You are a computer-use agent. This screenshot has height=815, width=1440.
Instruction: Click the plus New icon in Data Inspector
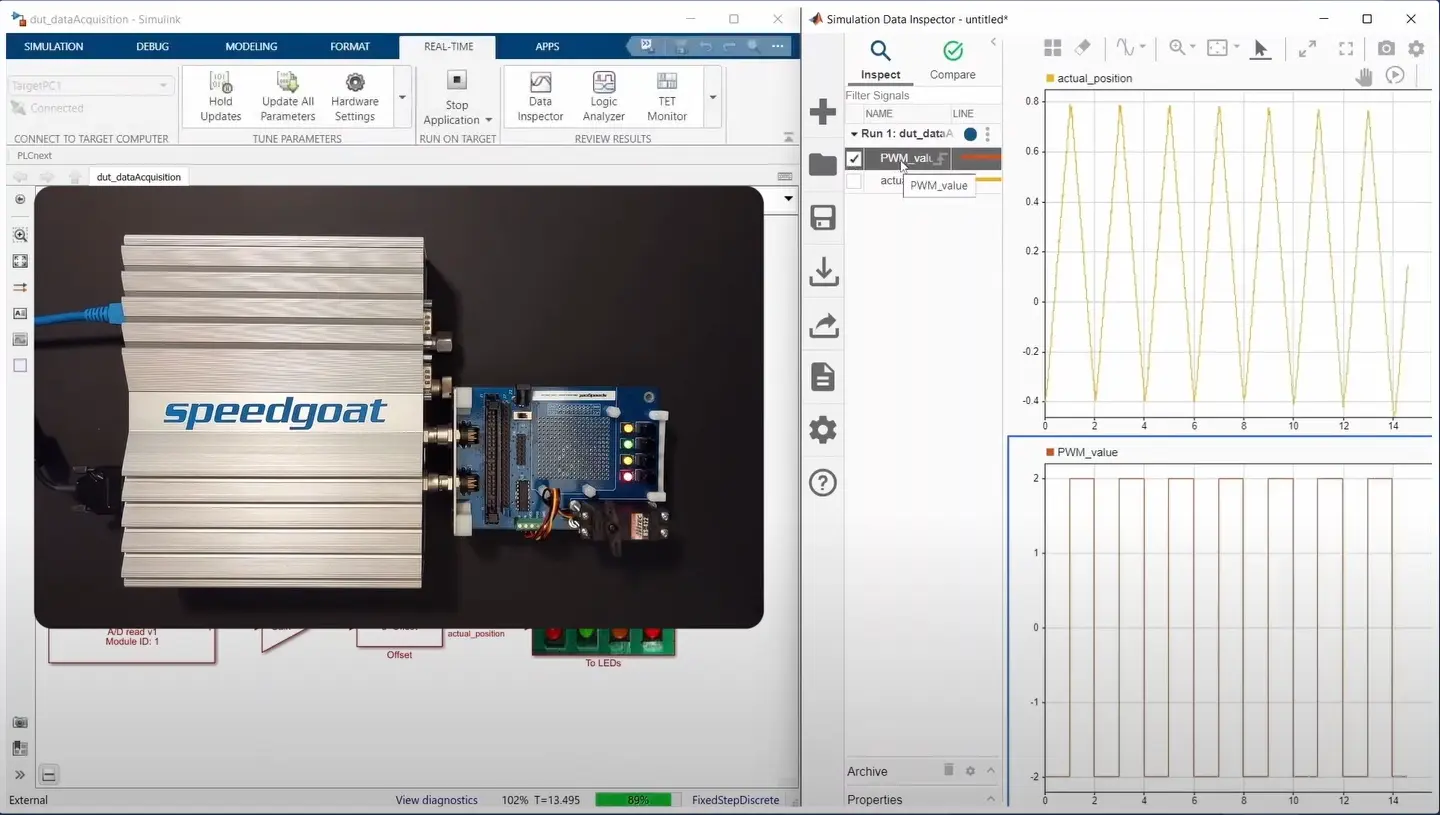[823, 112]
